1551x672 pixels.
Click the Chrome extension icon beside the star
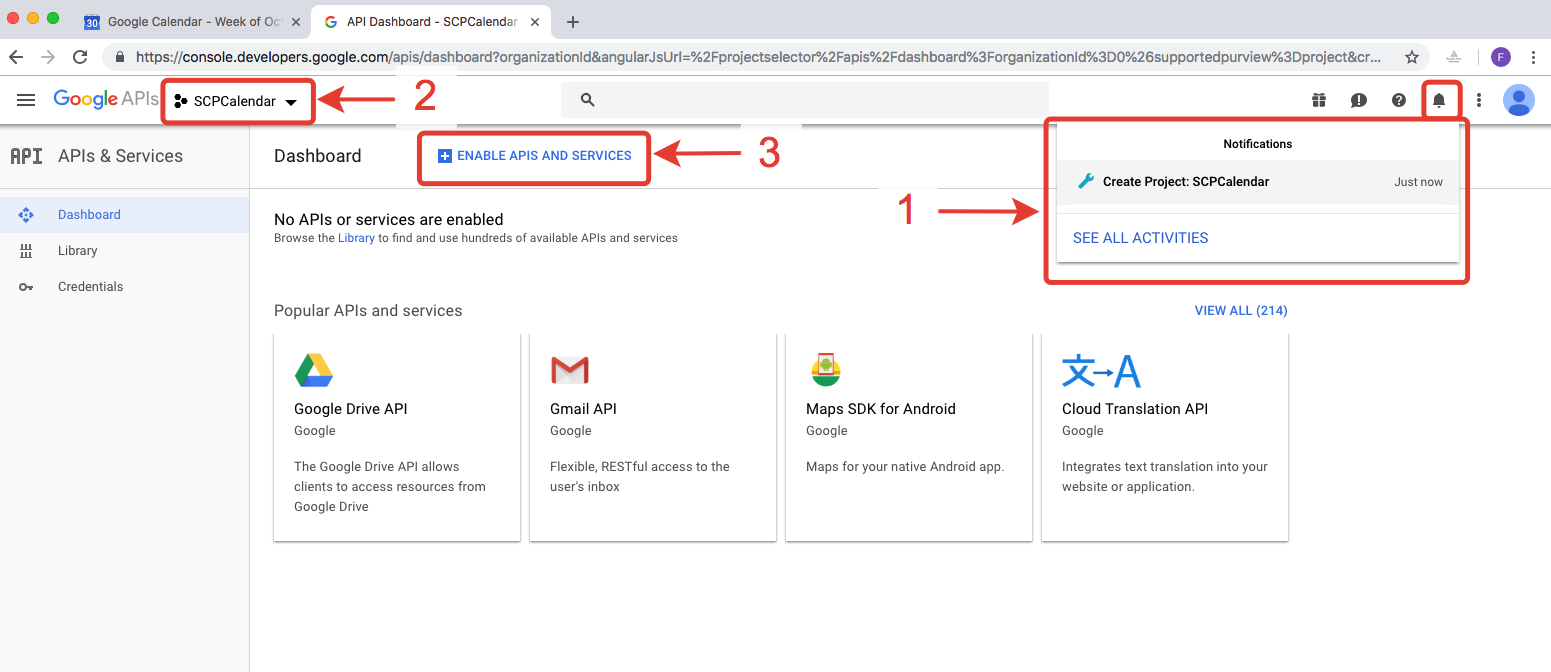coord(1454,57)
